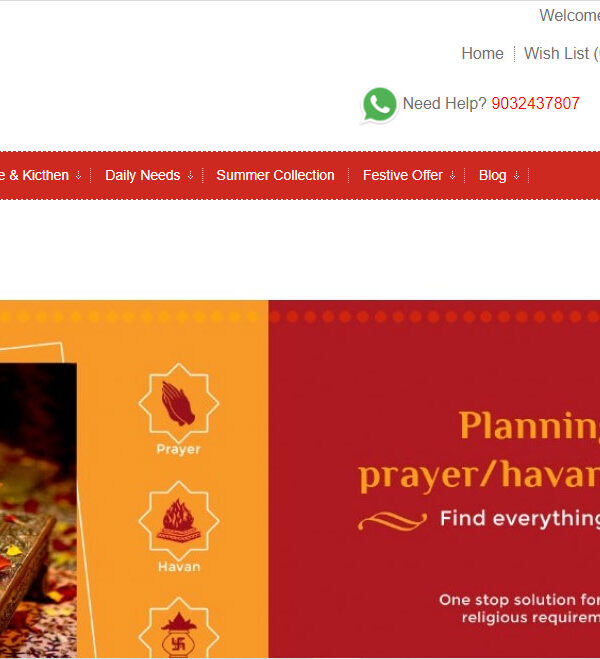
Task: Go to the Home link
Action: click(x=482, y=53)
